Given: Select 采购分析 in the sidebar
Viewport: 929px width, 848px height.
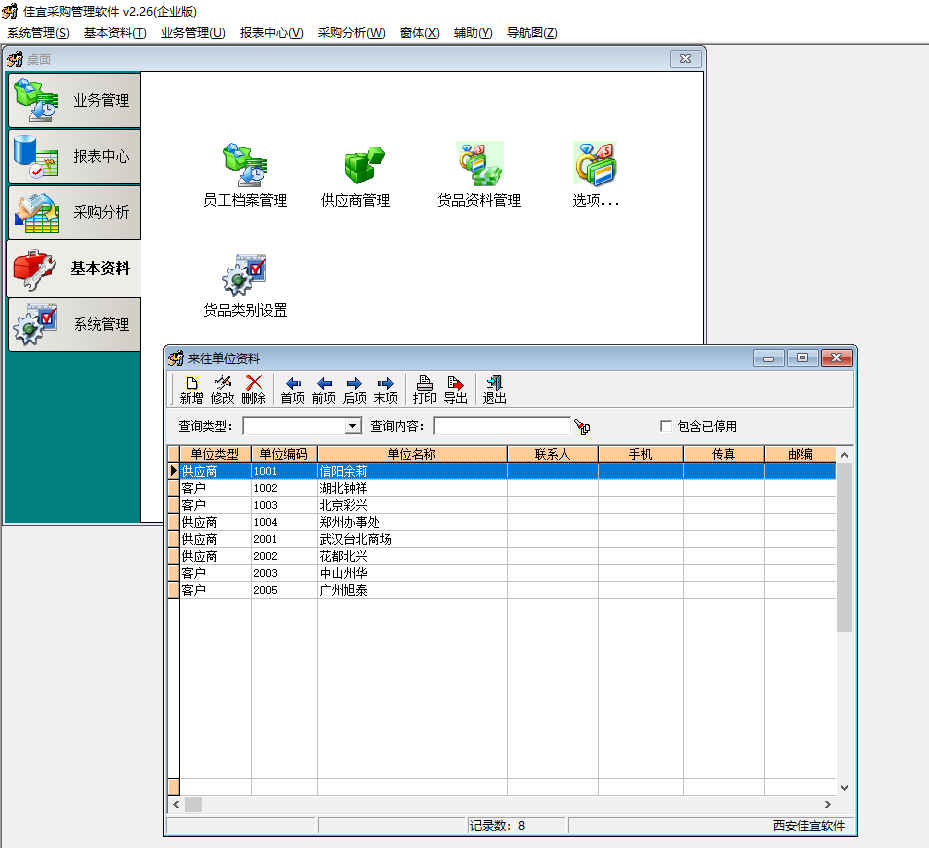Looking at the screenshot, I should [75, 212].
